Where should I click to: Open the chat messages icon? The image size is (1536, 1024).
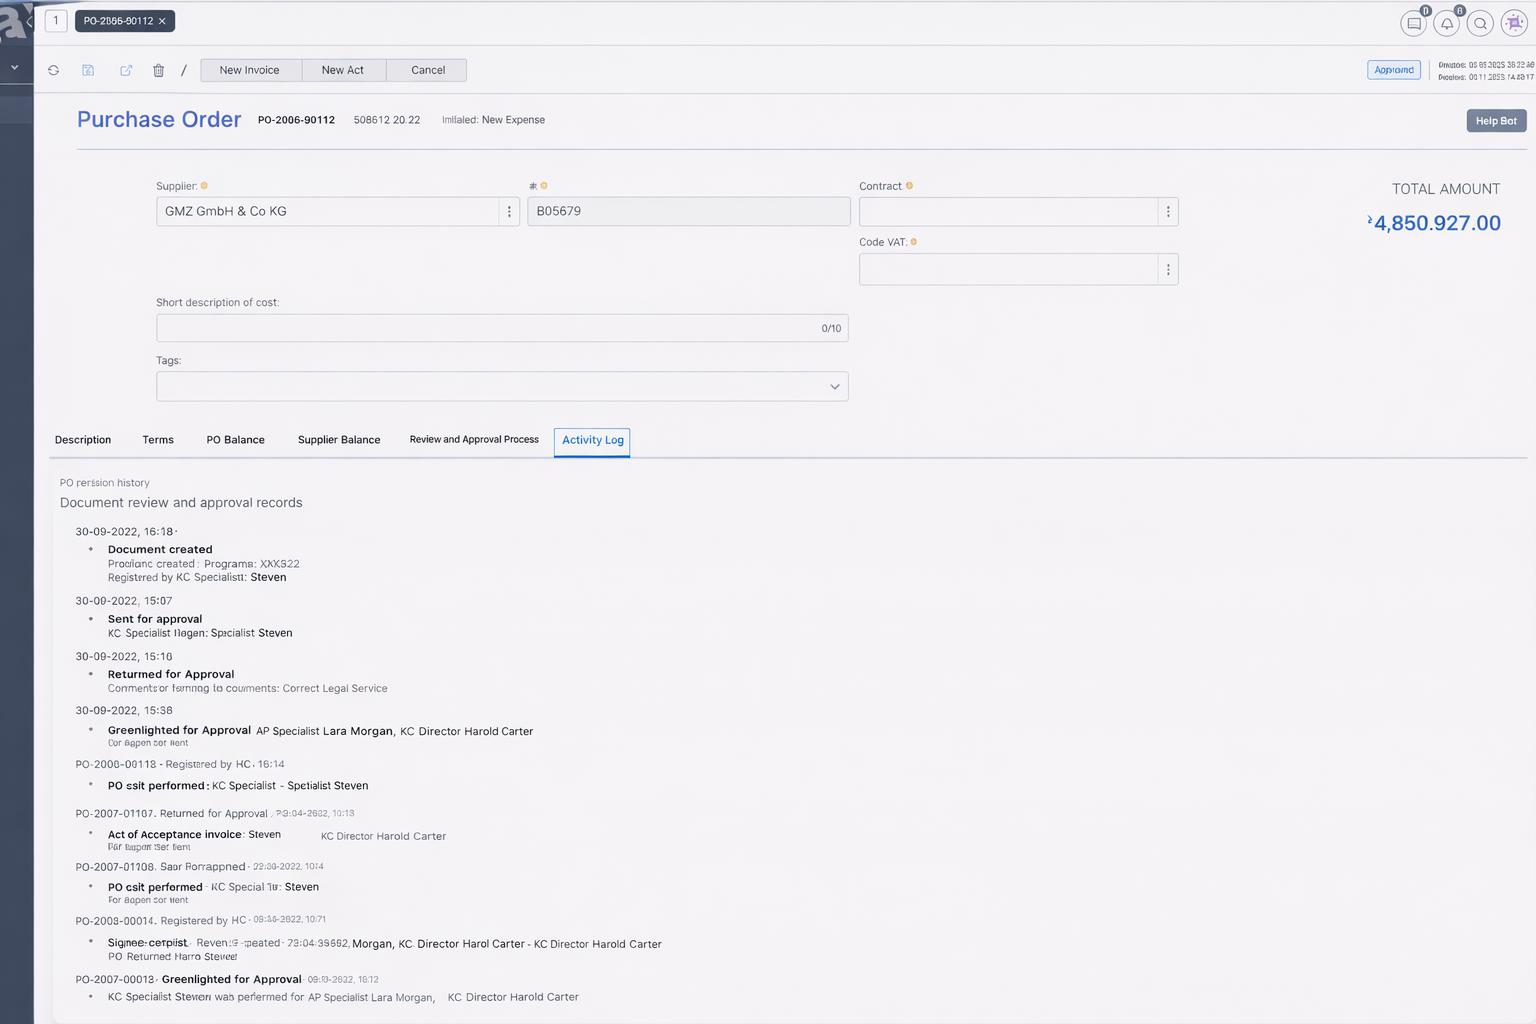pos(1413,23)
